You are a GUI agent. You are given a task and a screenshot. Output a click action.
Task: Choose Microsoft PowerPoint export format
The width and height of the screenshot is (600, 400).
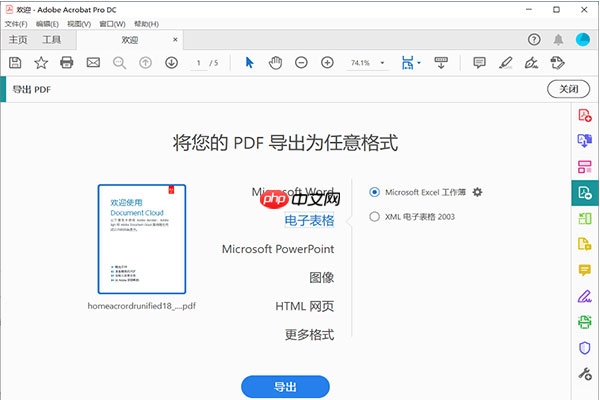tap(278, 249)
